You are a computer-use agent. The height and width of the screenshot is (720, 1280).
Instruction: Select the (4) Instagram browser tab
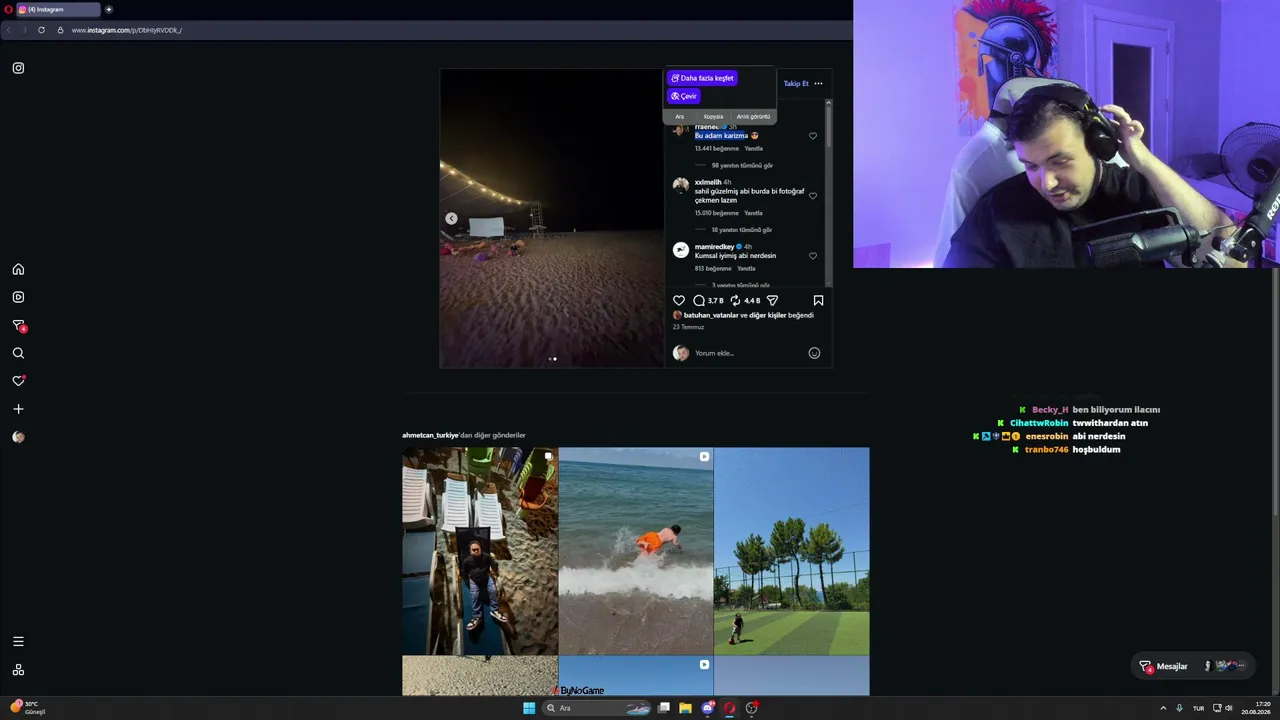58,9
